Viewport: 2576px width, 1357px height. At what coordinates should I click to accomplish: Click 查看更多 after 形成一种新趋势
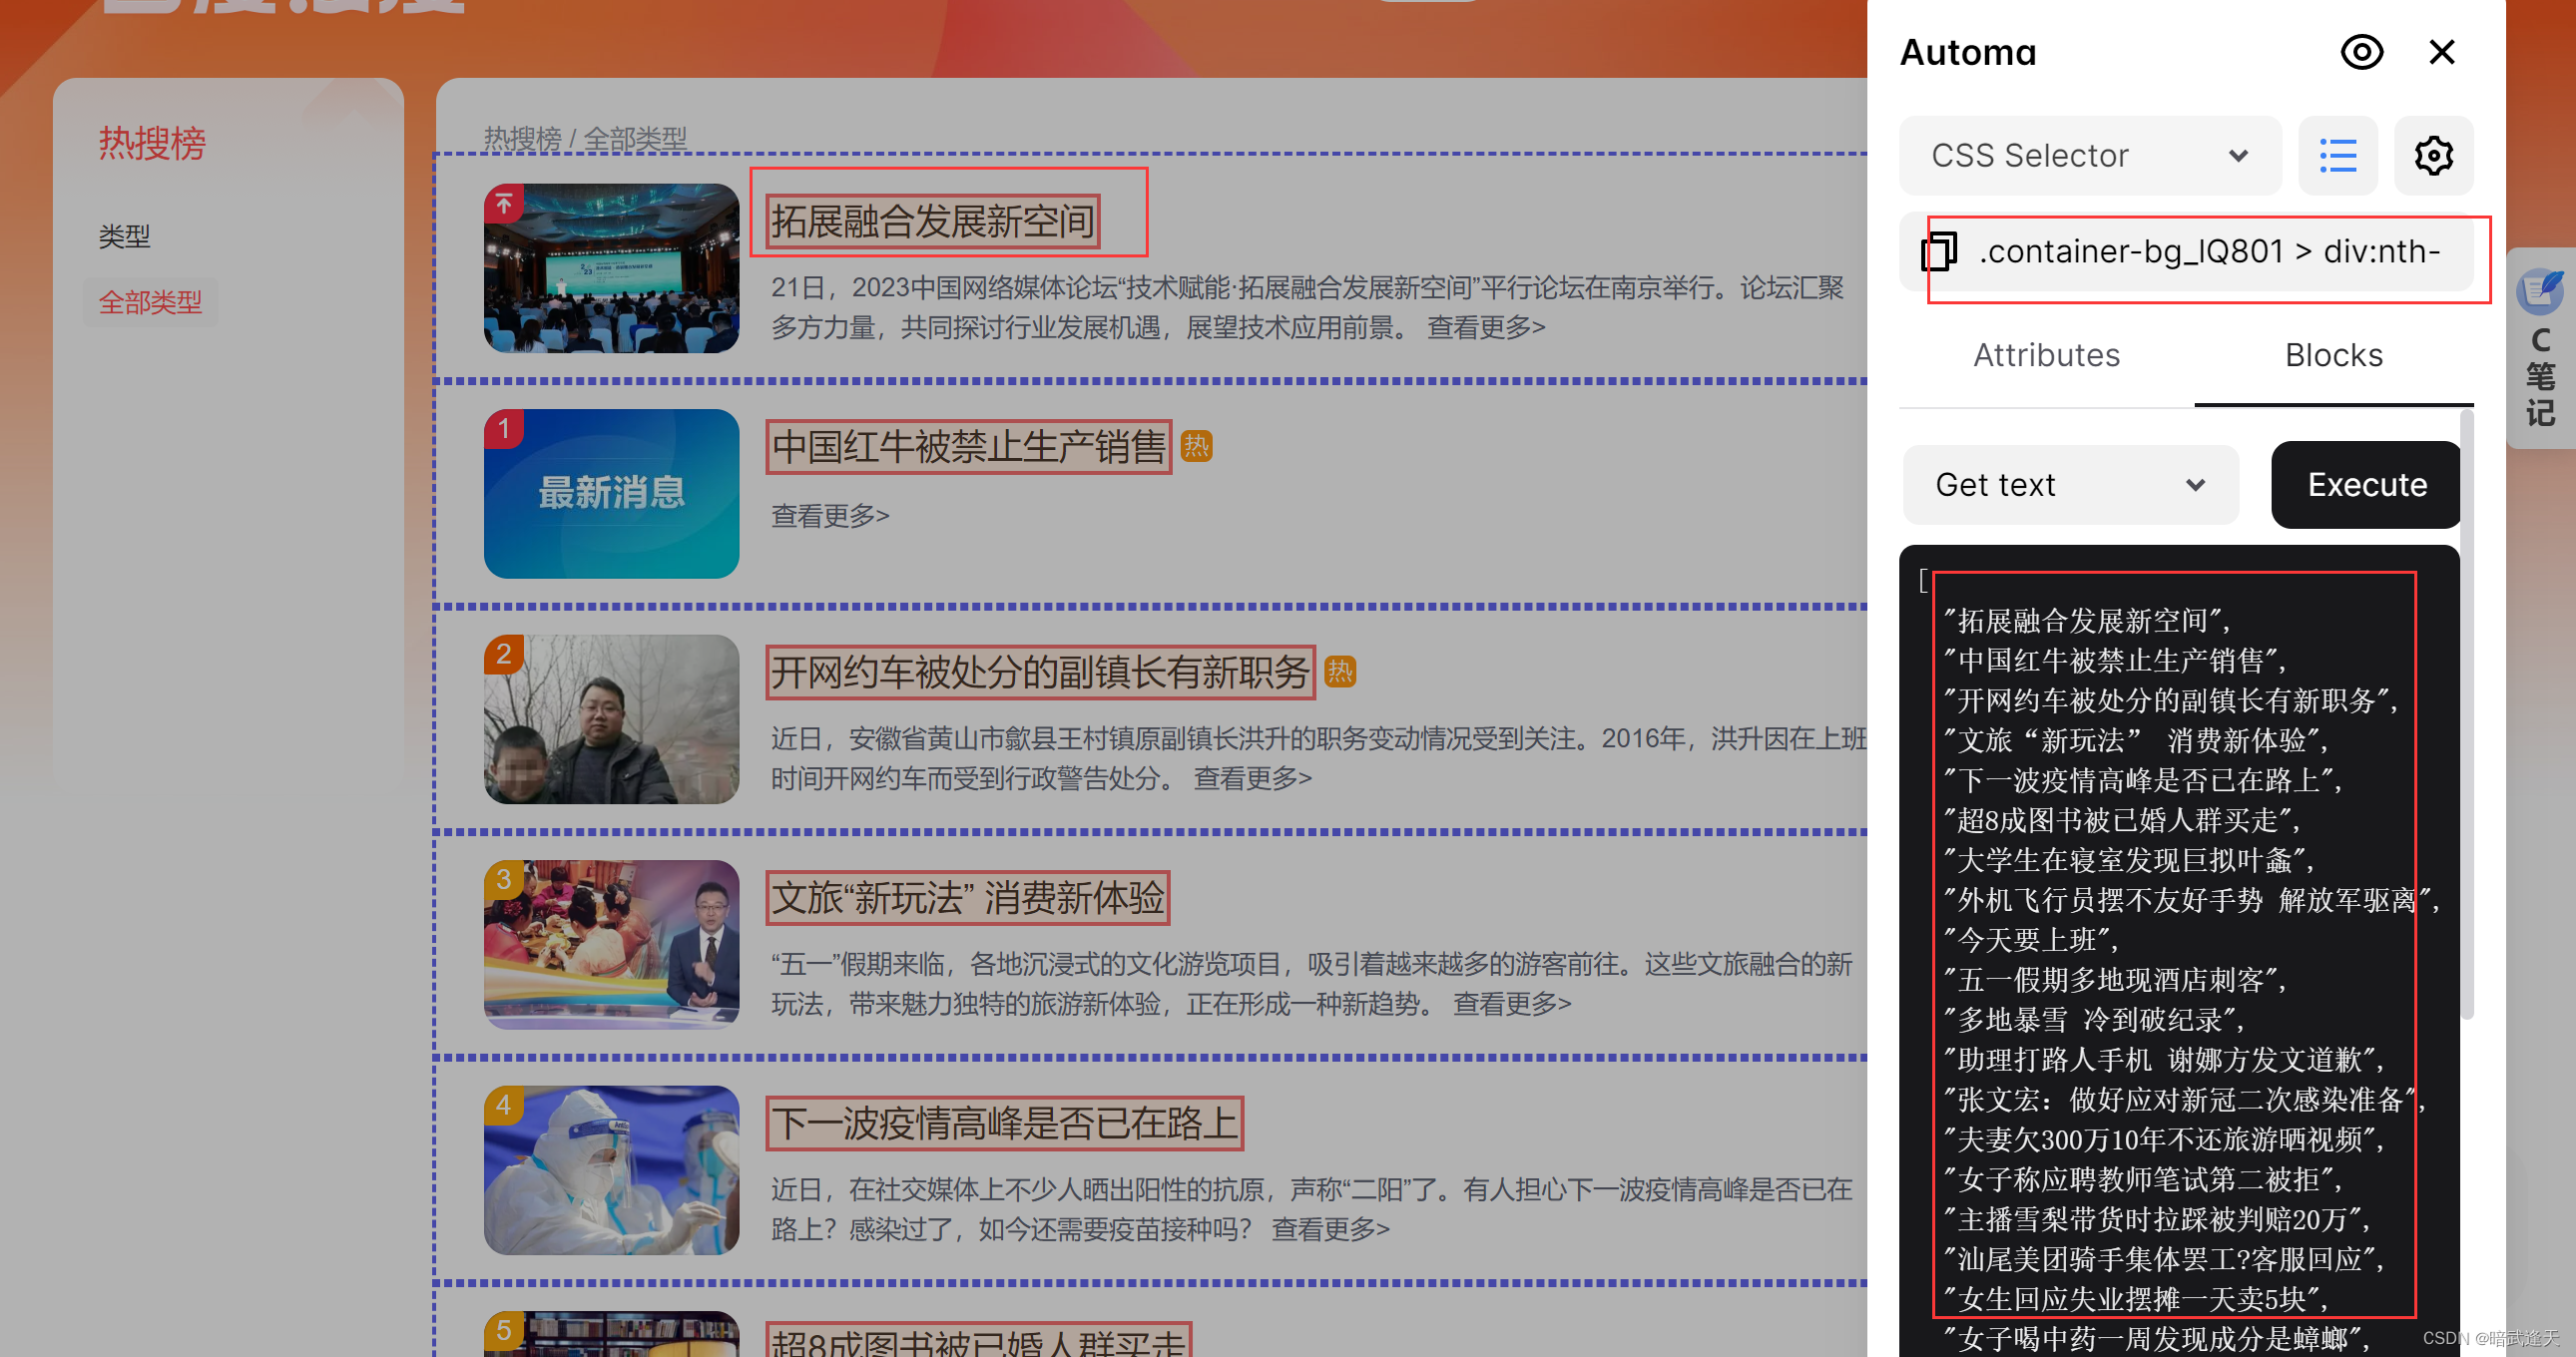click(x=1511, y=1004)
